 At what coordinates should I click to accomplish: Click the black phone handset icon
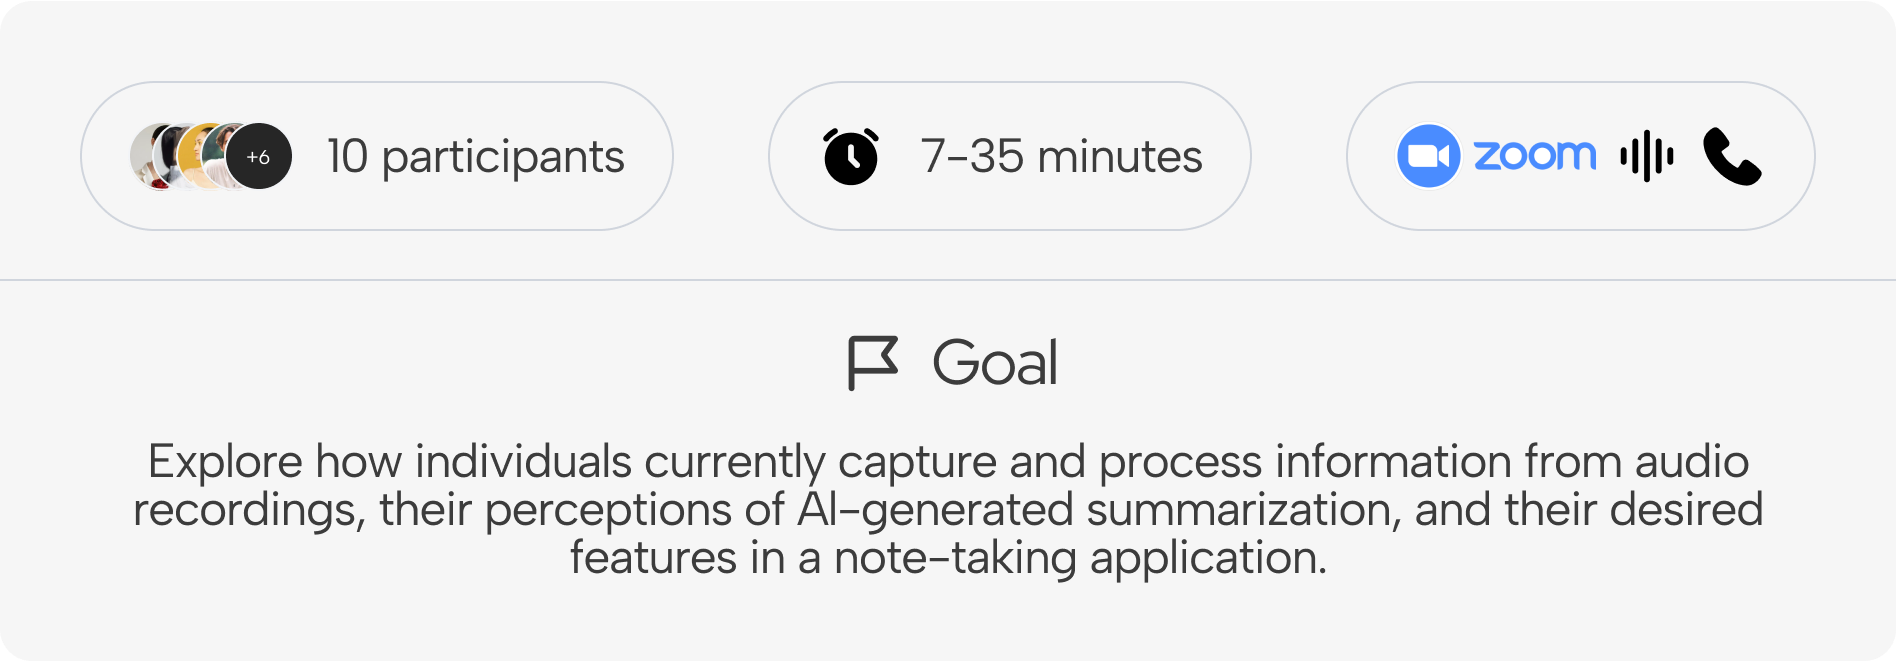pos(1732,157)
